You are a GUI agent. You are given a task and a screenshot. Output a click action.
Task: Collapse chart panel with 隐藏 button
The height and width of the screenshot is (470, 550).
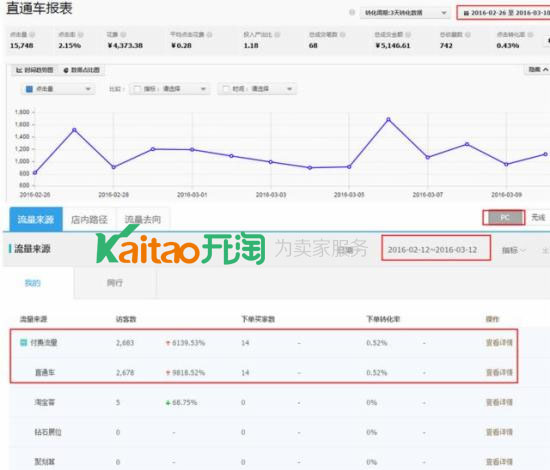pyautogui.click(x=537, y=69)
